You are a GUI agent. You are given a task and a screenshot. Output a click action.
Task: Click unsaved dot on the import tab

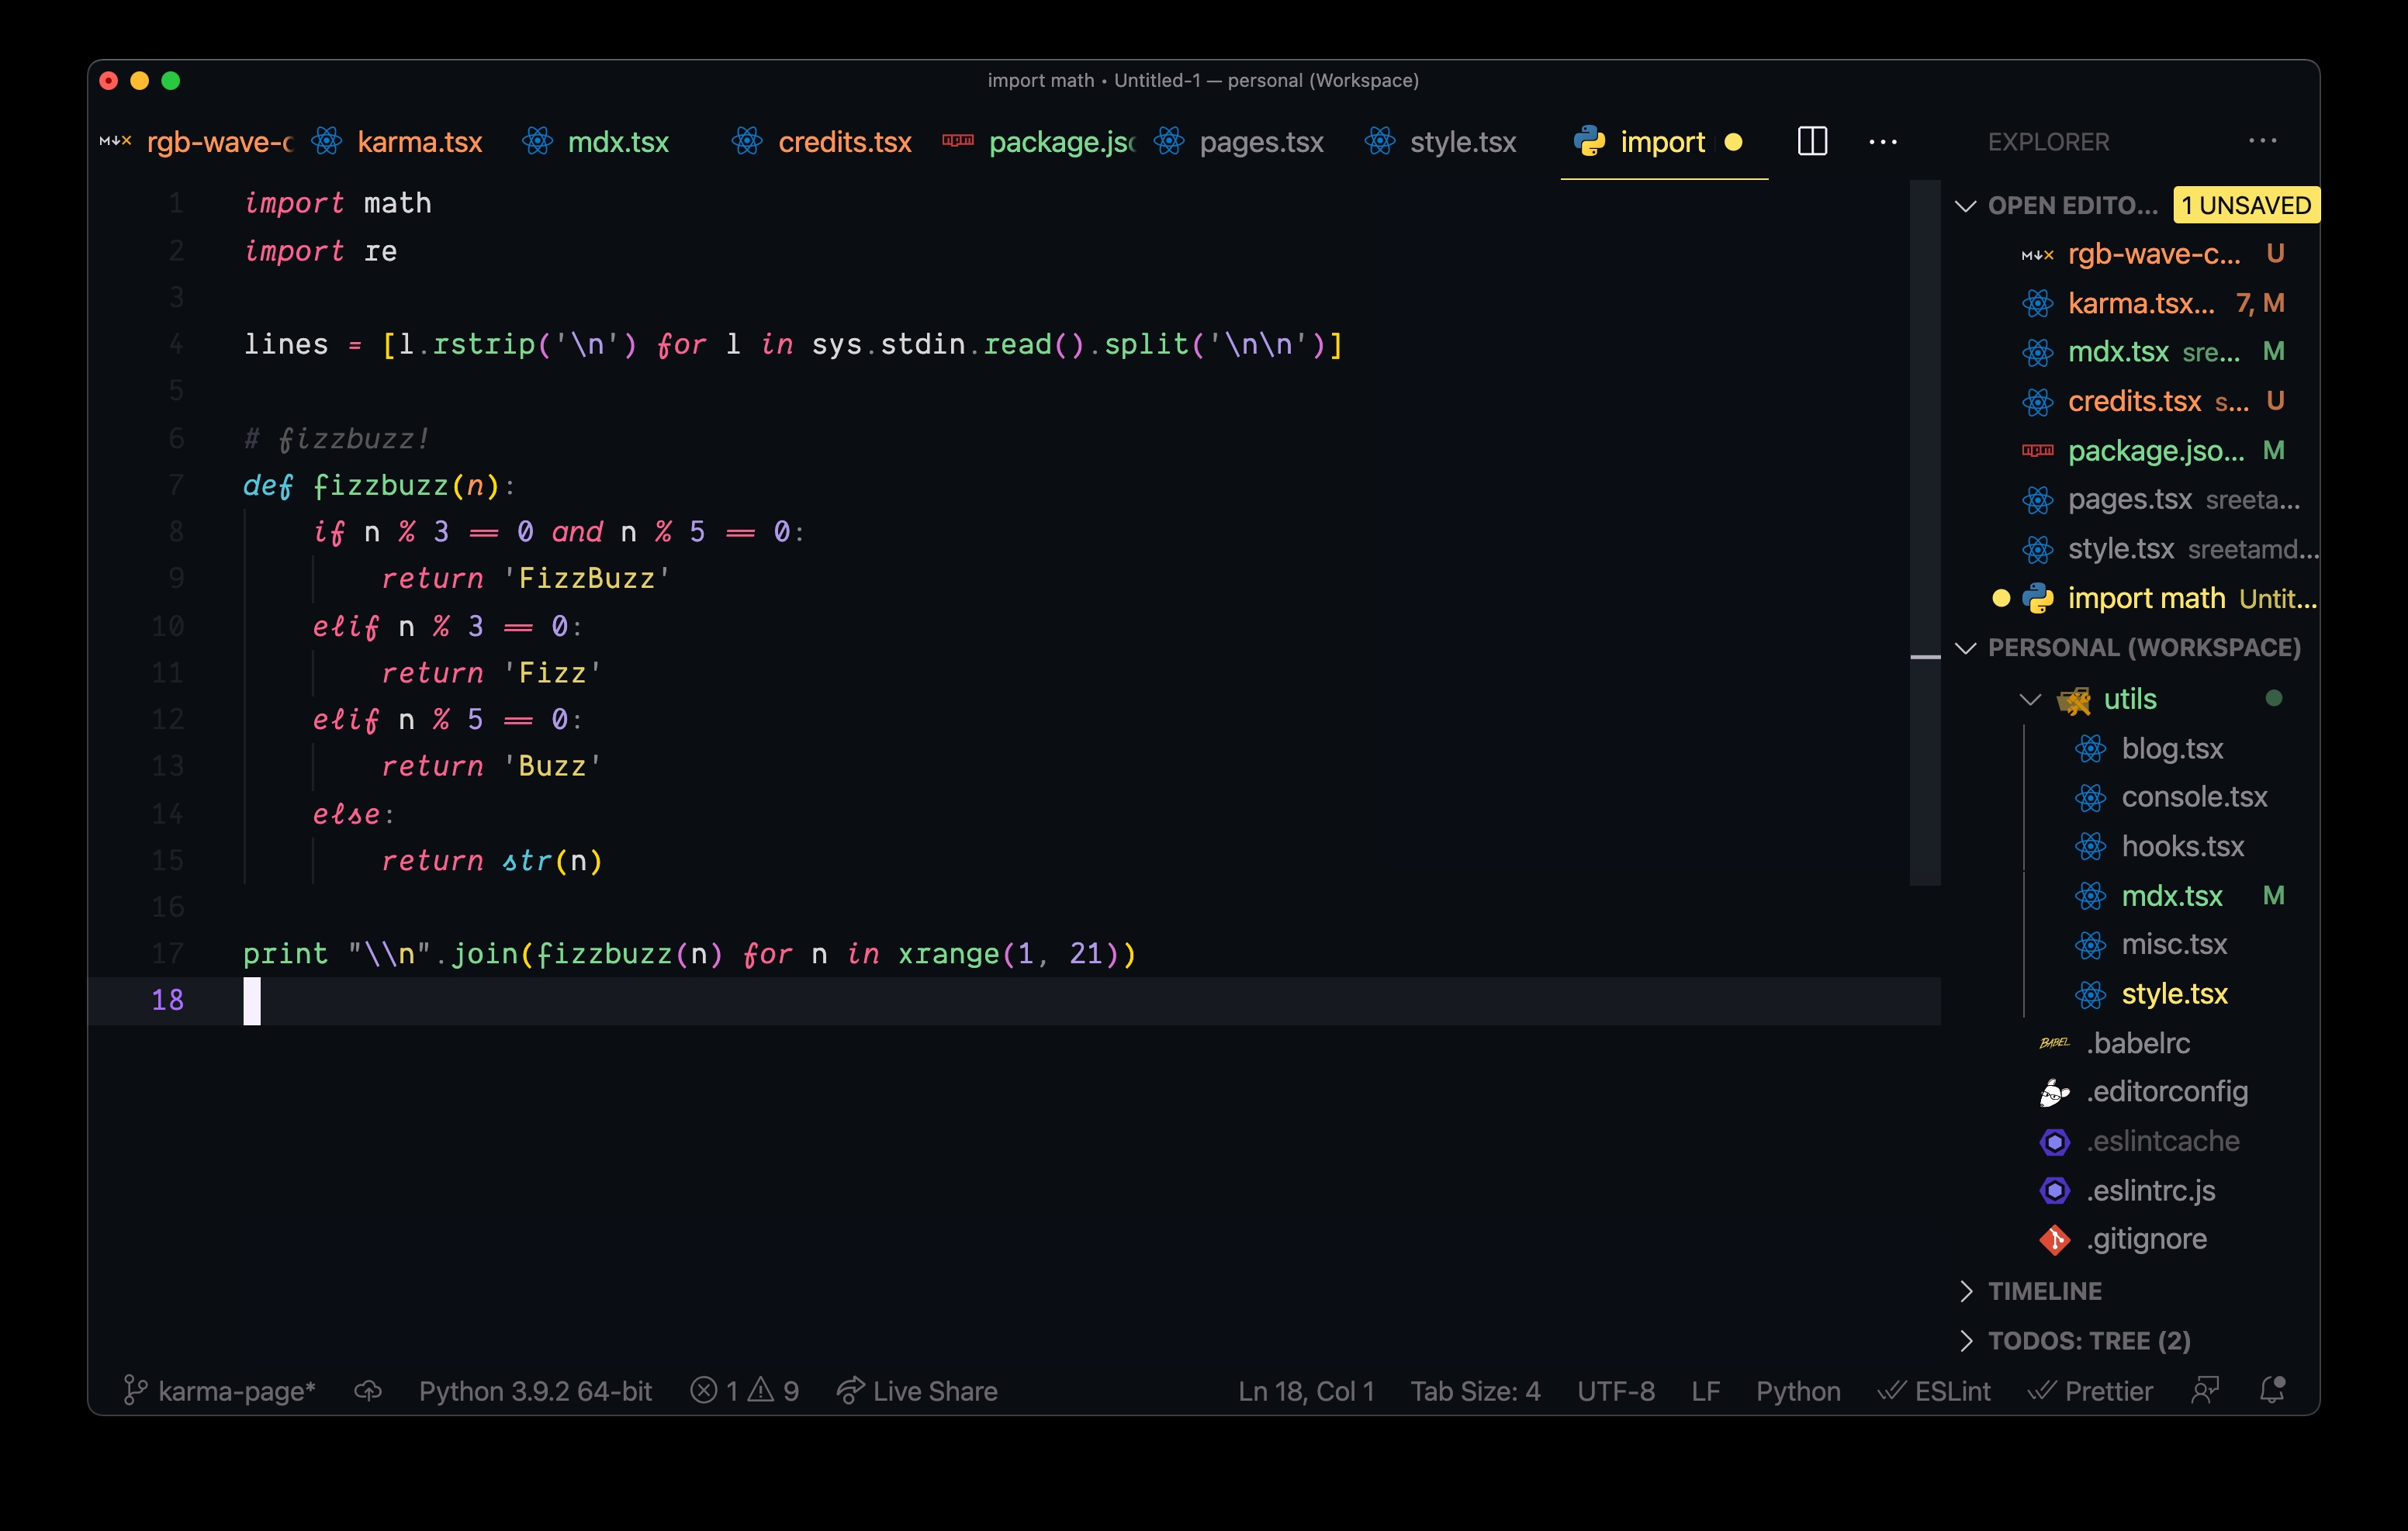pos(1733,142)
